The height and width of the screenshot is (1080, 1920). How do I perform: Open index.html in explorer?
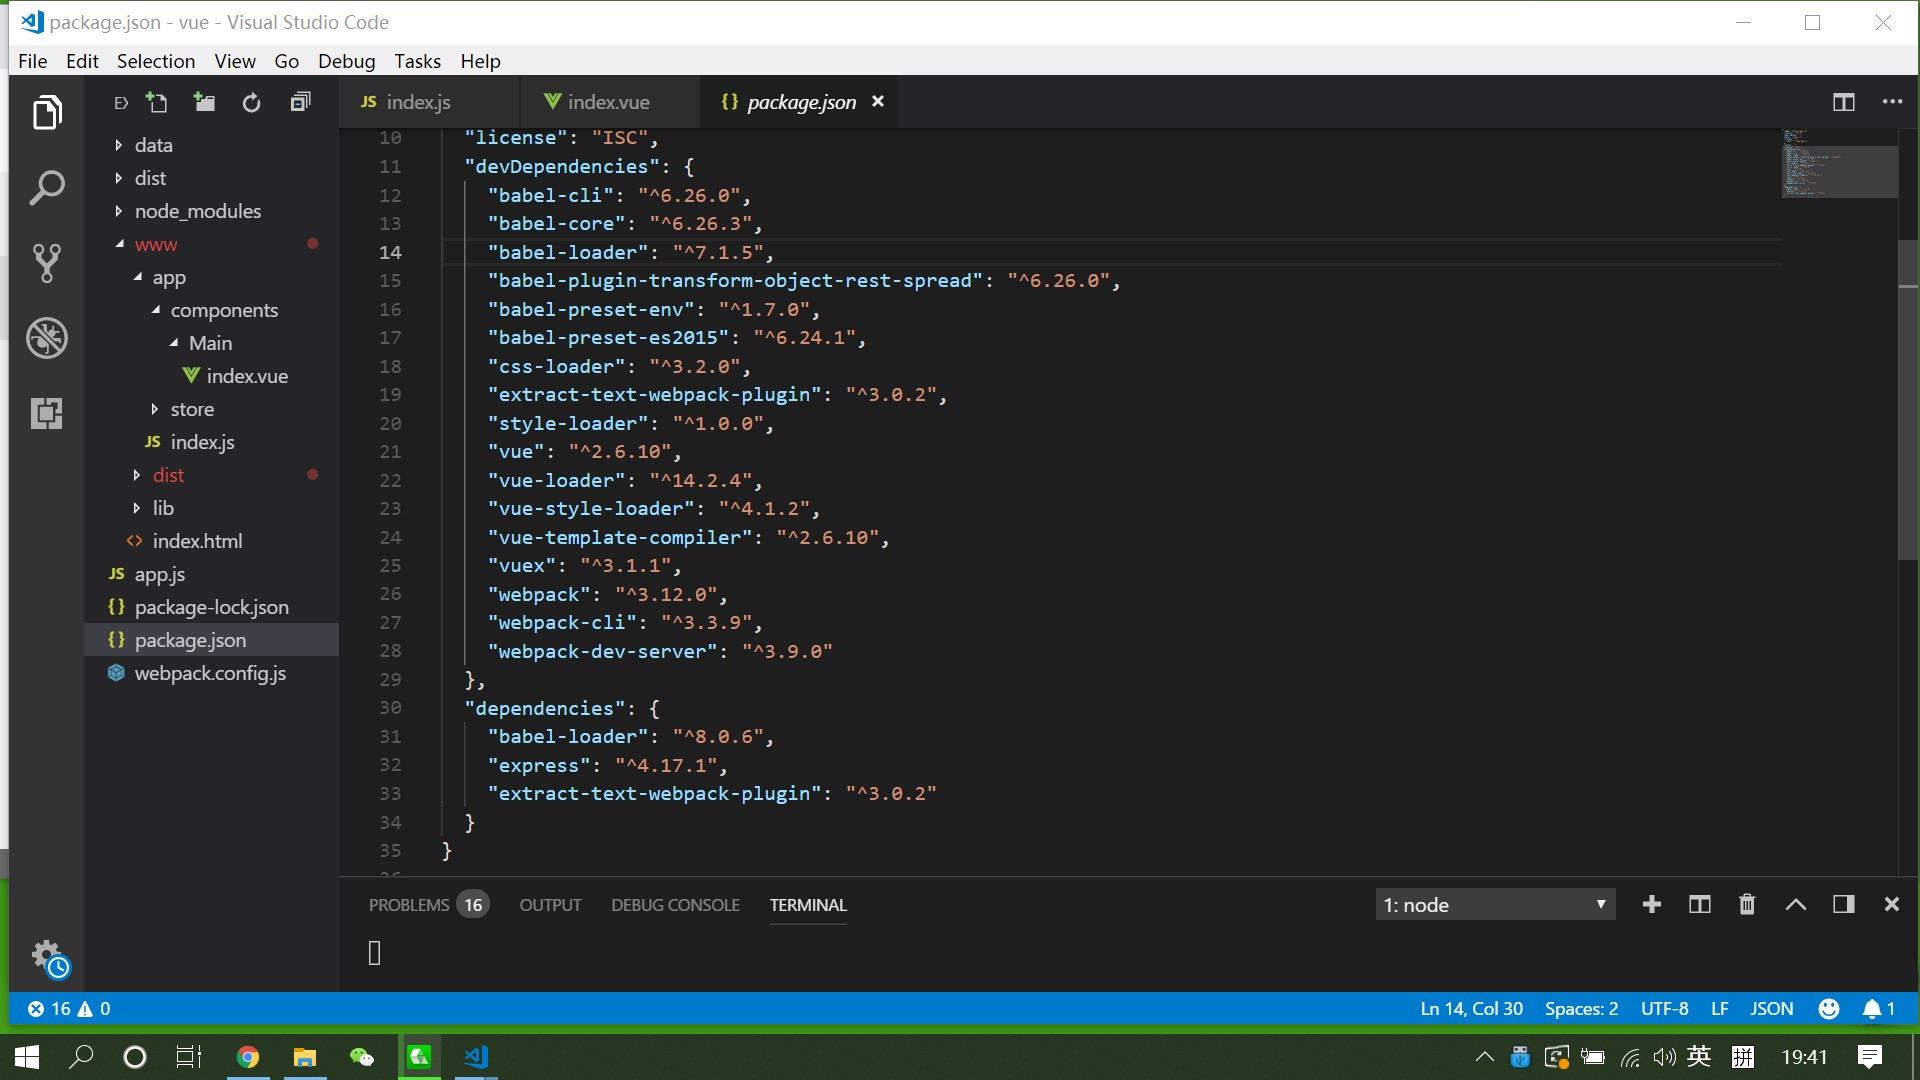pos(211,541)
